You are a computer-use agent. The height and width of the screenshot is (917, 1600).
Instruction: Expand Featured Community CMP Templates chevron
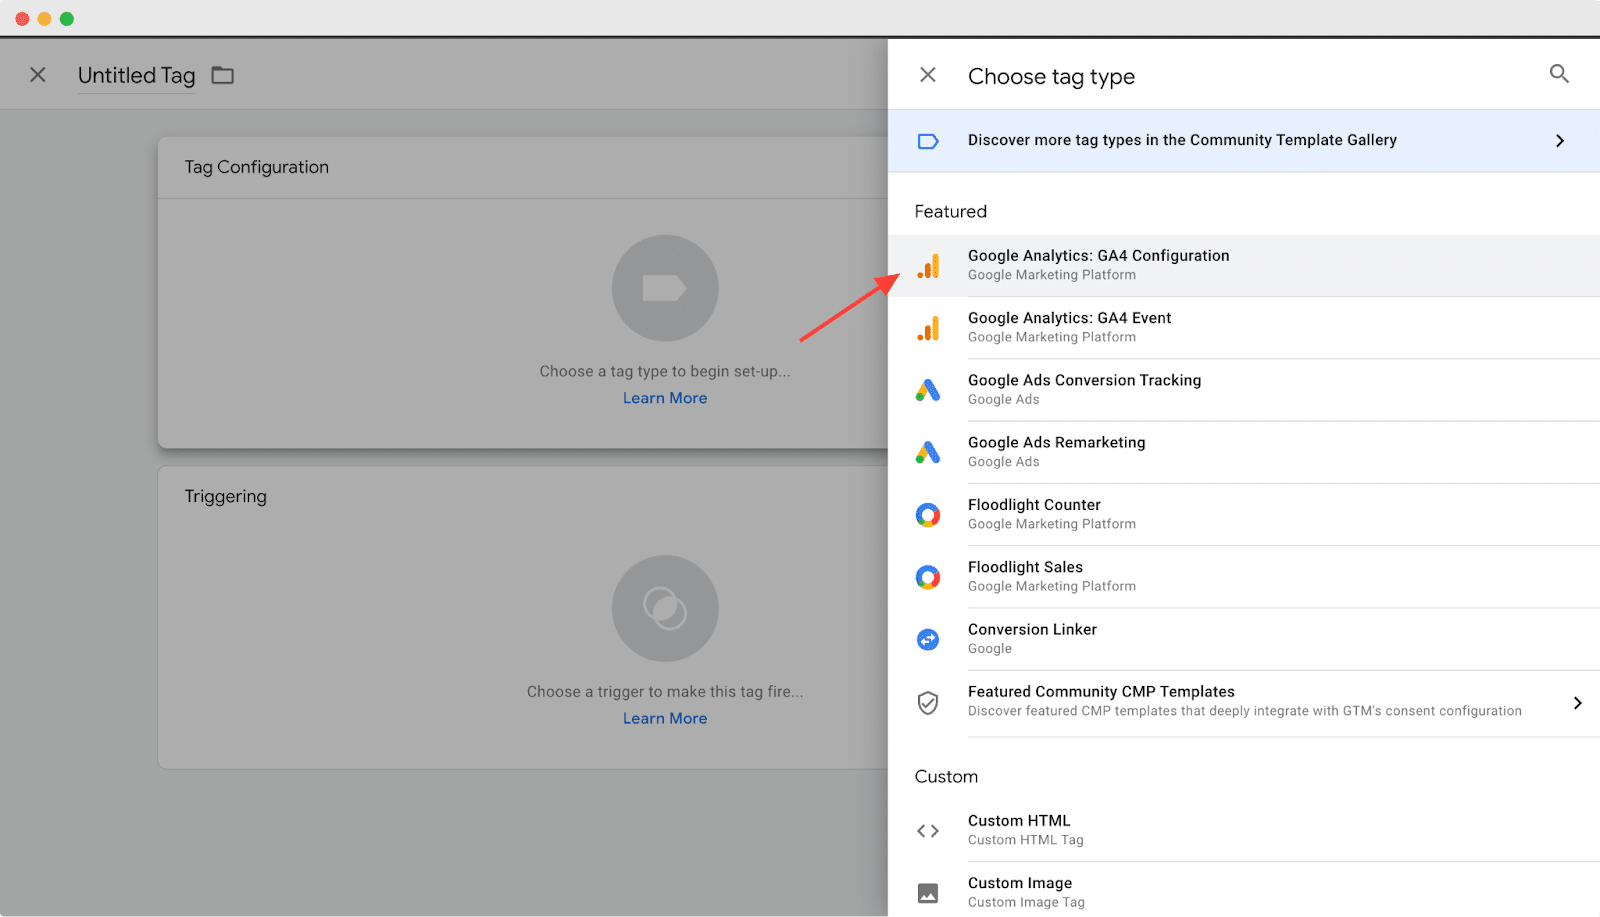pyautogui.click(x=1577, y=703)
